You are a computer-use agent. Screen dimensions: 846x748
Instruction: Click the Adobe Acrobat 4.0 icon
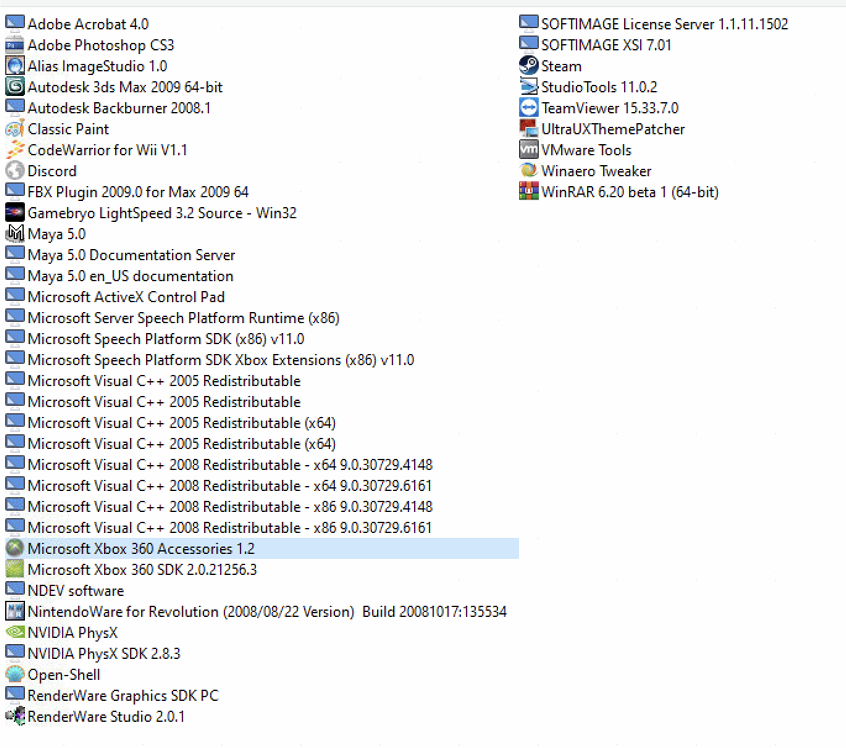tap(15, 24)
